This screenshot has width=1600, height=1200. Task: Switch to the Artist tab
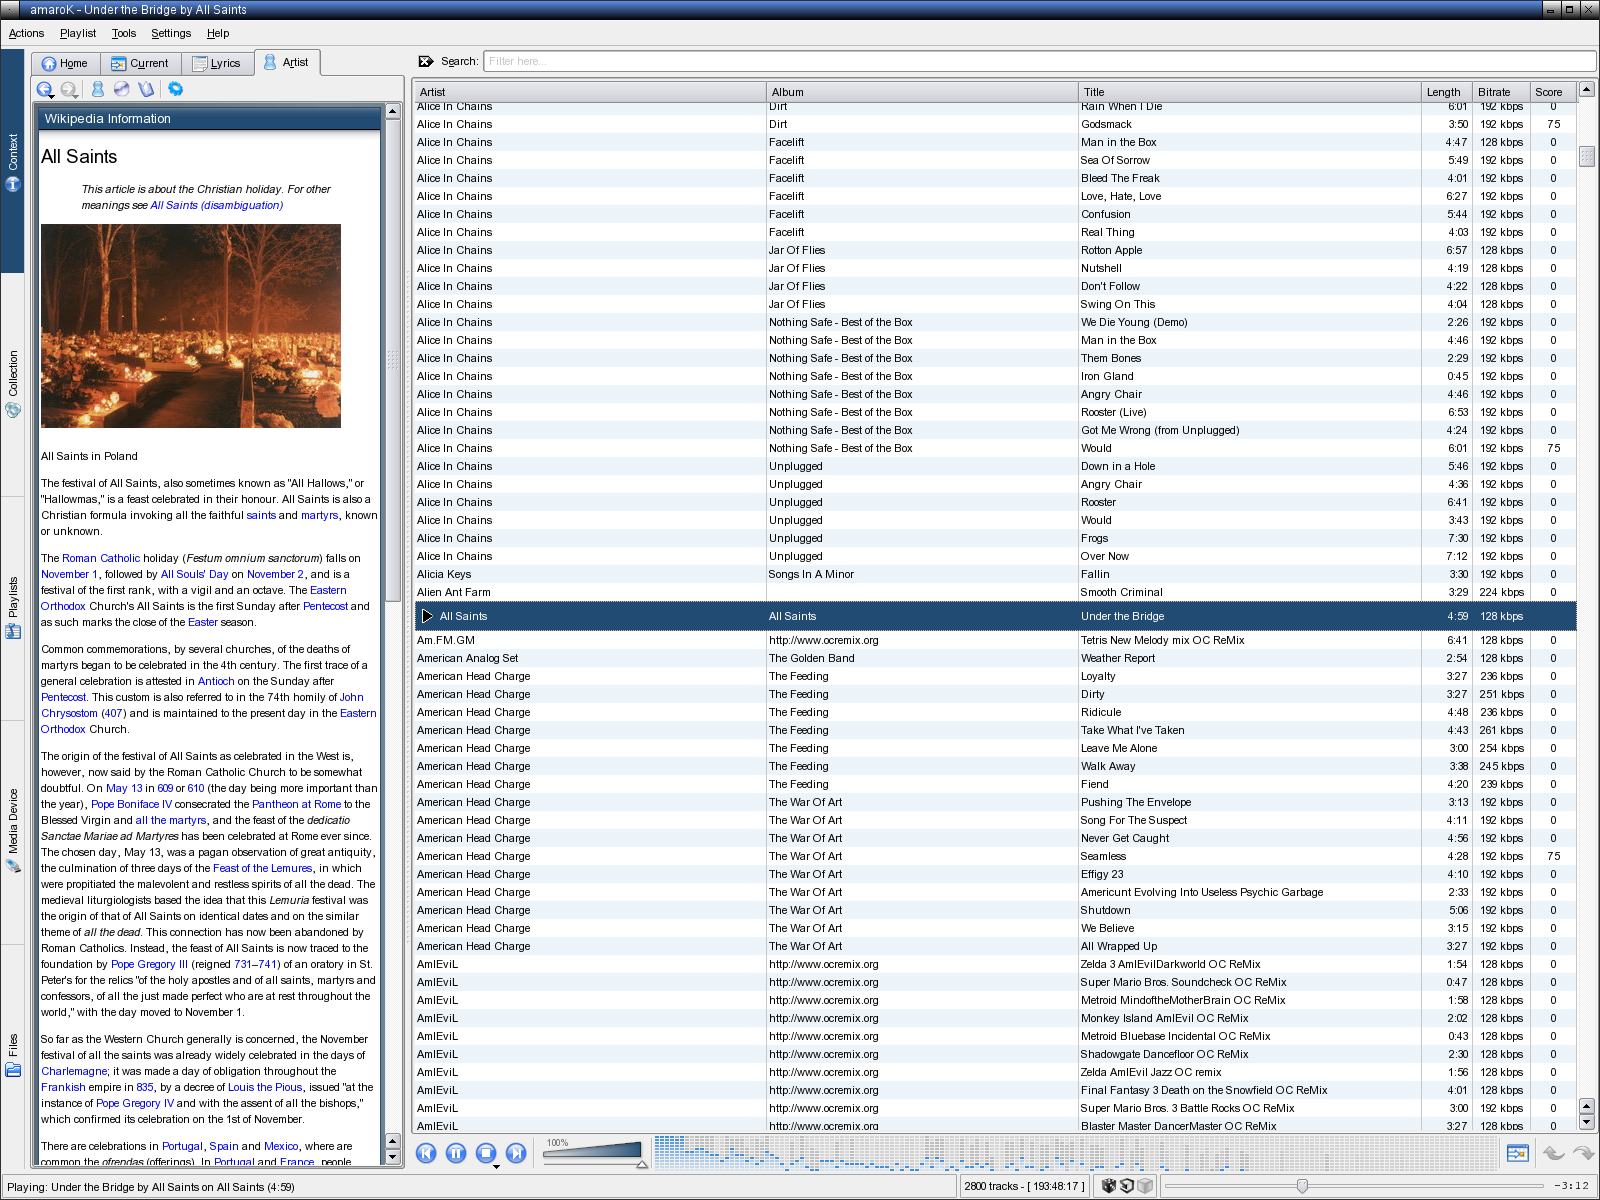[x=287, y=62]
